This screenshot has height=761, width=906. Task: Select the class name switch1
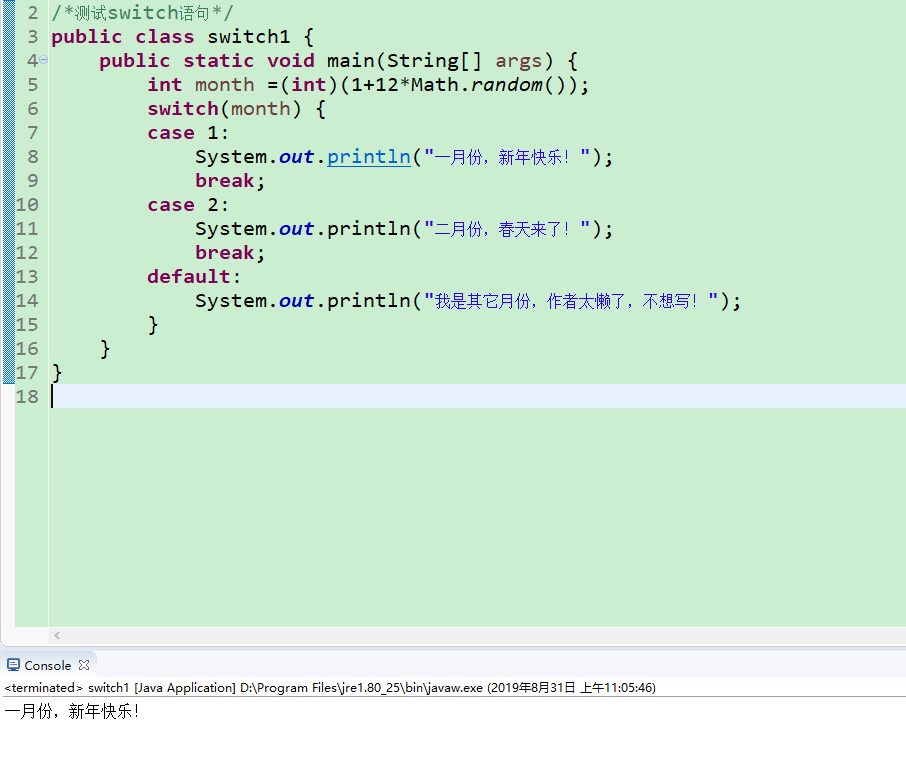248,36
